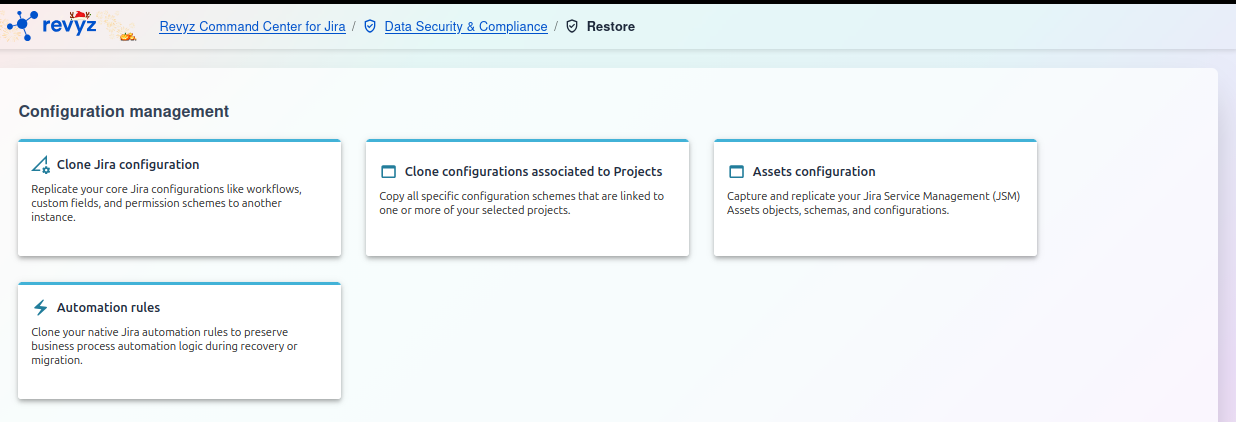Open the Revyz Command Center for Jira link
This screenshot has width=1236, height=422.
click(x=252, y=27)
